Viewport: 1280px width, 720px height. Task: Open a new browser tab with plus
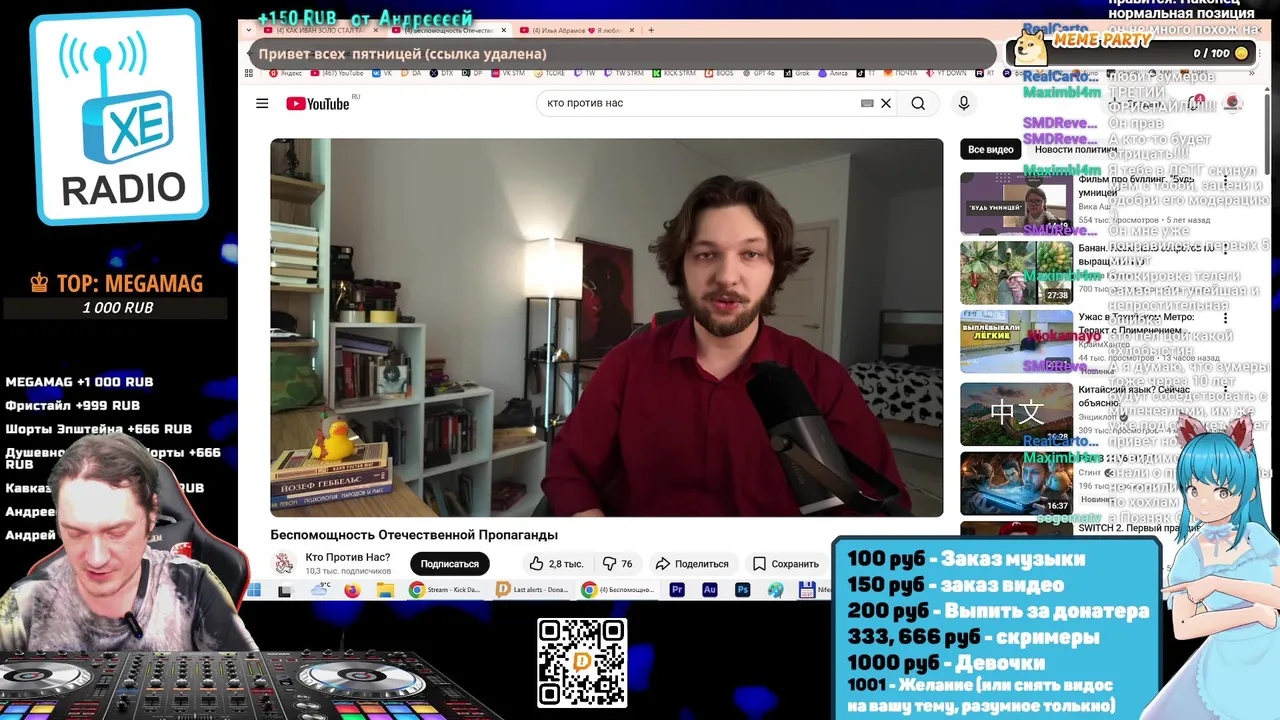click(651, 31)
